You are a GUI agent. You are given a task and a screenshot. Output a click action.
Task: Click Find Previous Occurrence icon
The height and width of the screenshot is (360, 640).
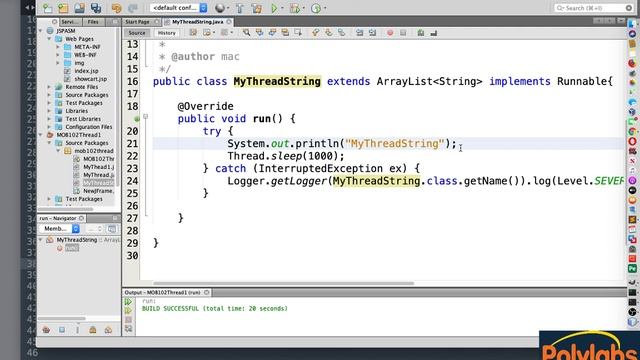[259, 33]
